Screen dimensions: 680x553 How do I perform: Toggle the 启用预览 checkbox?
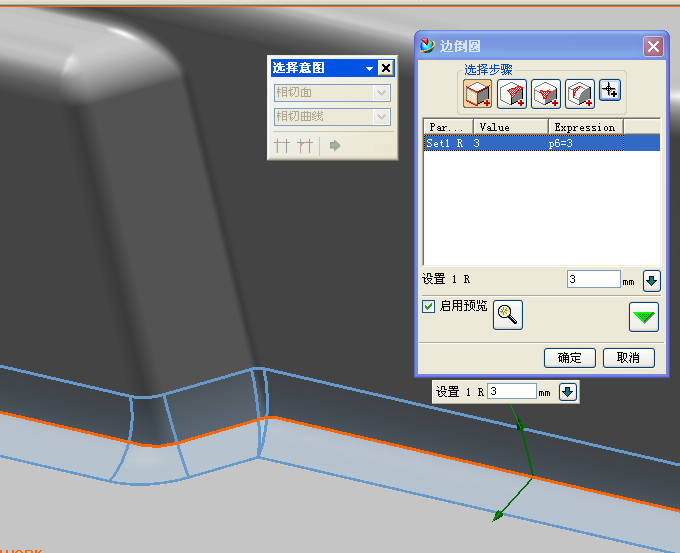pos(428,306)
